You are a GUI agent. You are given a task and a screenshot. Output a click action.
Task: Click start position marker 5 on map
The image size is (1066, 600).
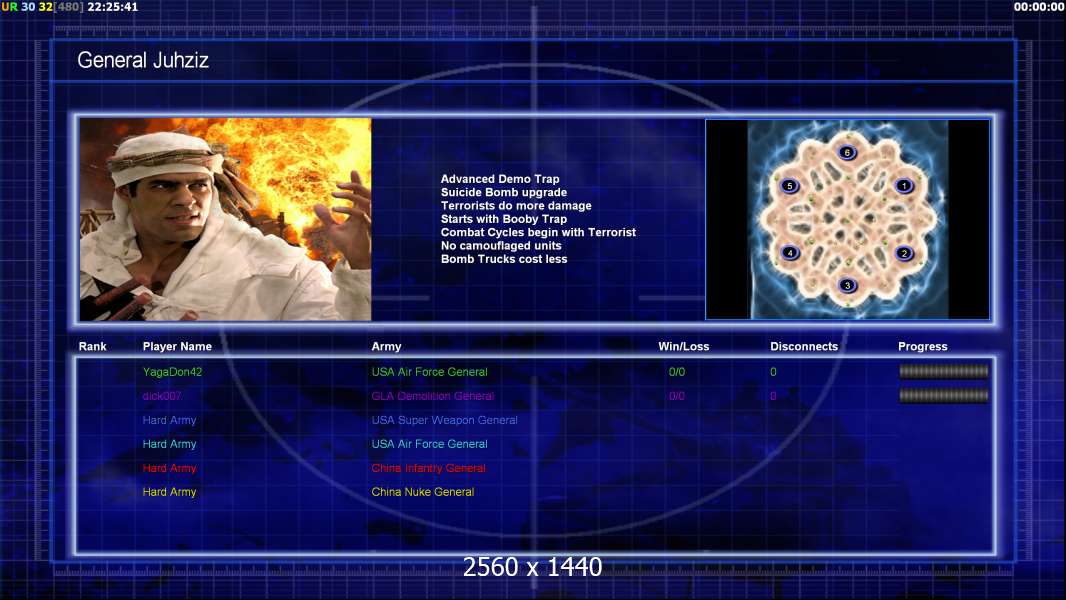789,185
